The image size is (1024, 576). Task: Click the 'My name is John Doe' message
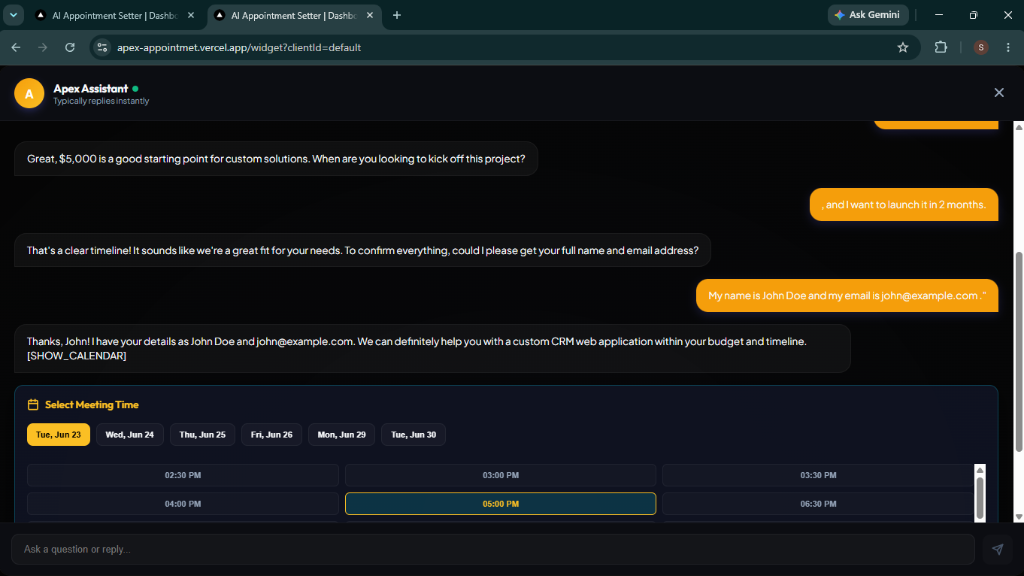point(847,296)
